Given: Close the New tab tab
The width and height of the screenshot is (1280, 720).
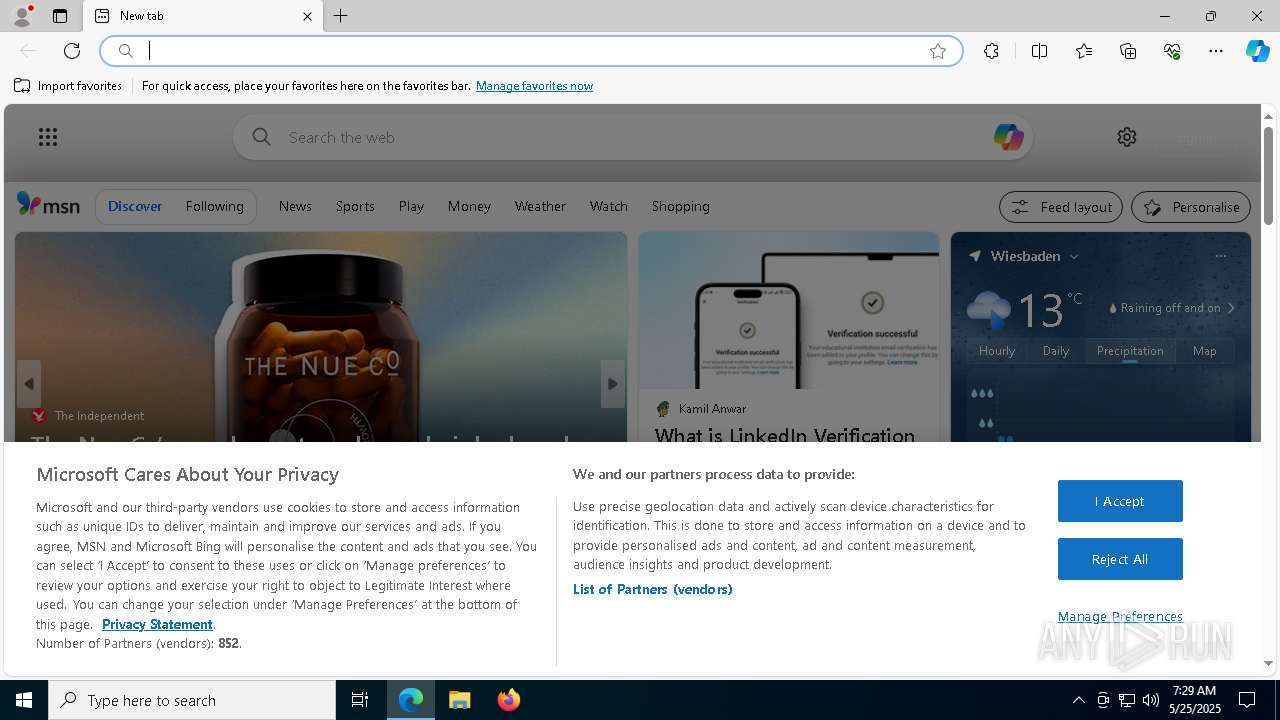Looking at the screenshot, I should (307, 16).
